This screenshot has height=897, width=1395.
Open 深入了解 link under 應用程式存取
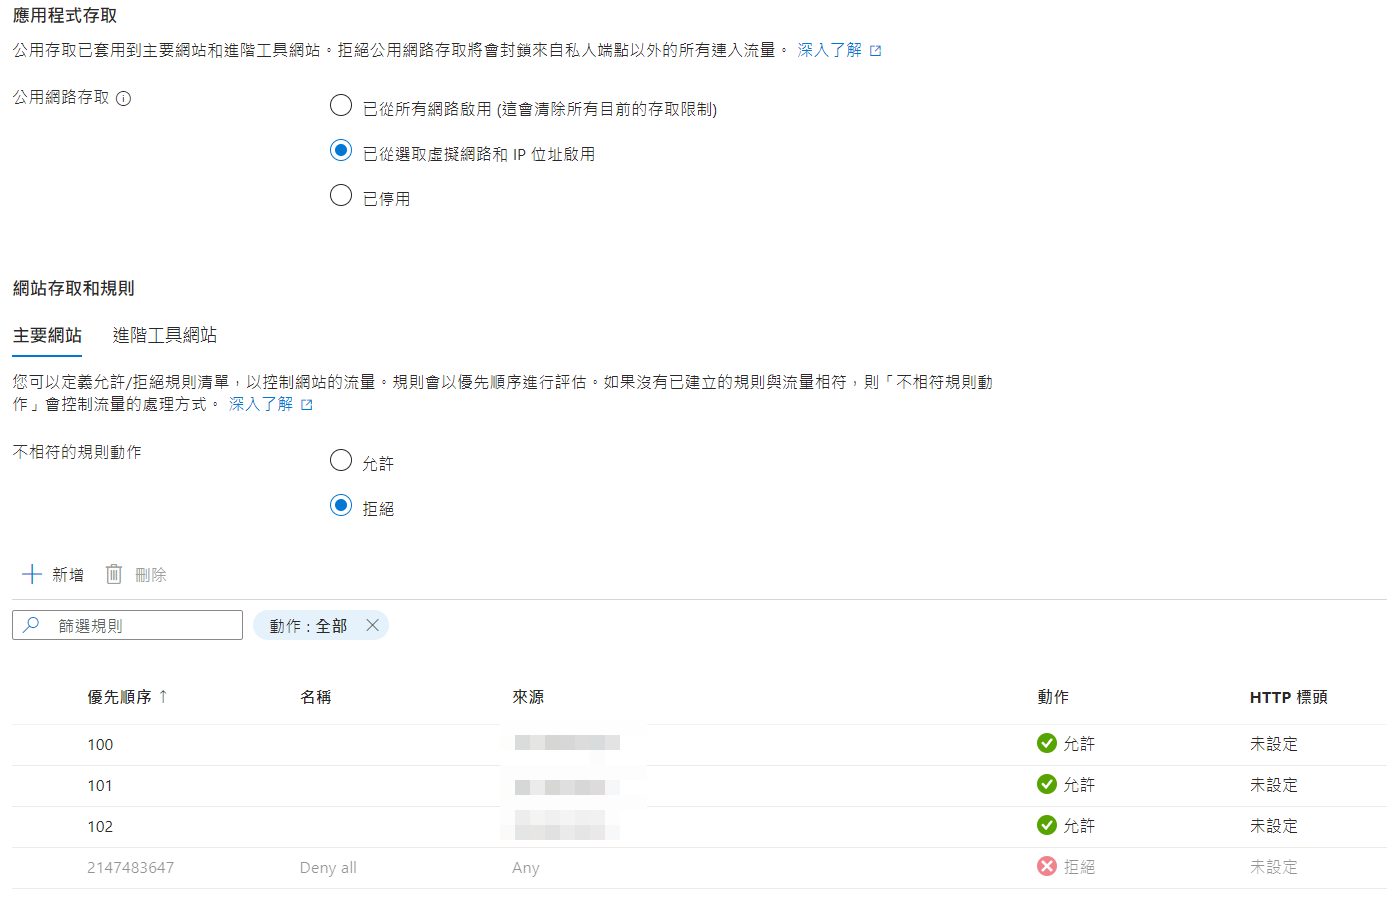(x=829, y=50)
